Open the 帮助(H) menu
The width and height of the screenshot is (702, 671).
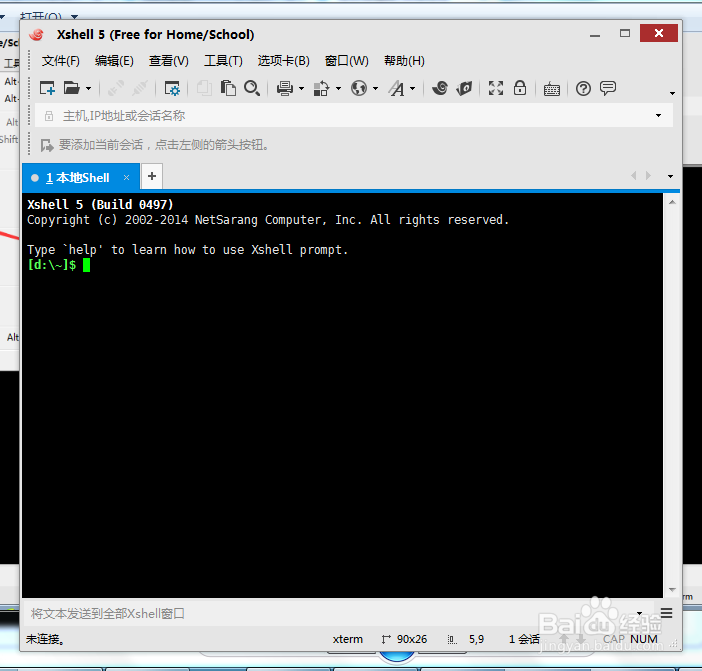click(x=404, y=60)
